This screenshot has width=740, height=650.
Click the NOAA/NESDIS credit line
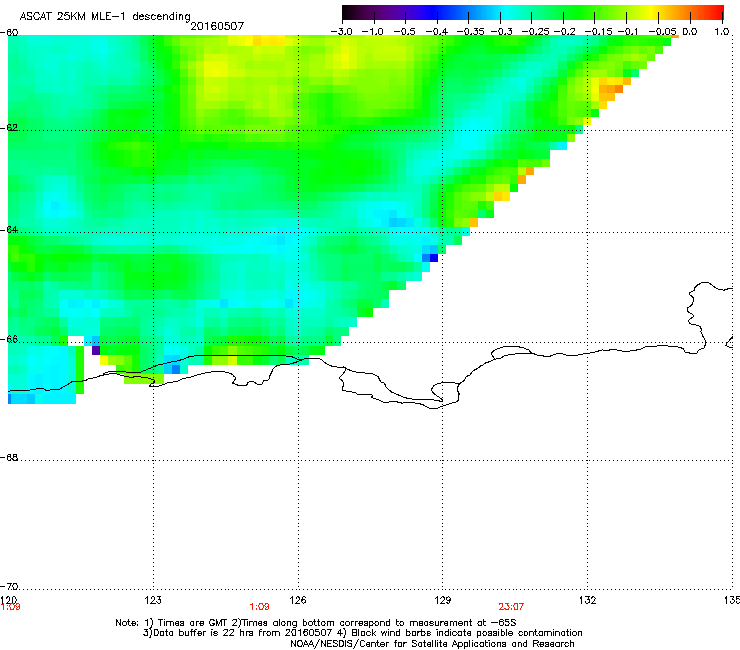(x=432, y=643)
